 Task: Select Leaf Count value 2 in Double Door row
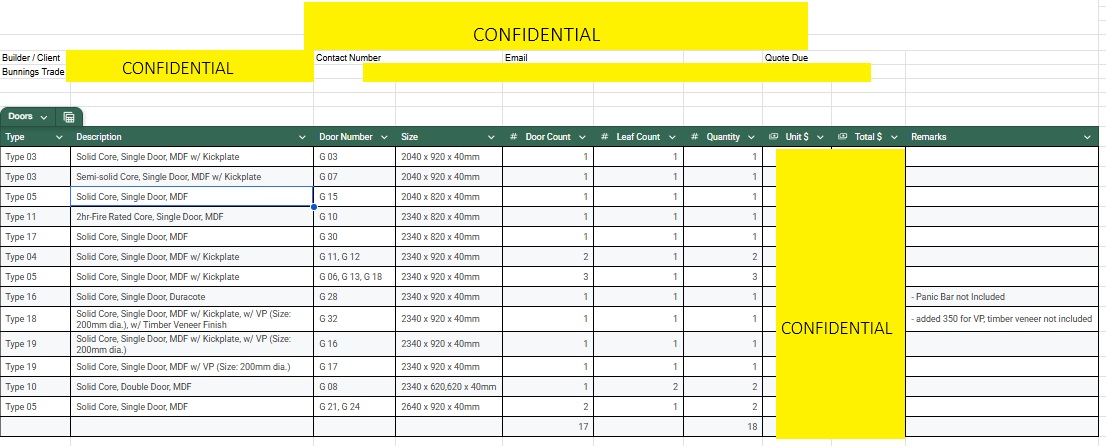coord(638,387)
